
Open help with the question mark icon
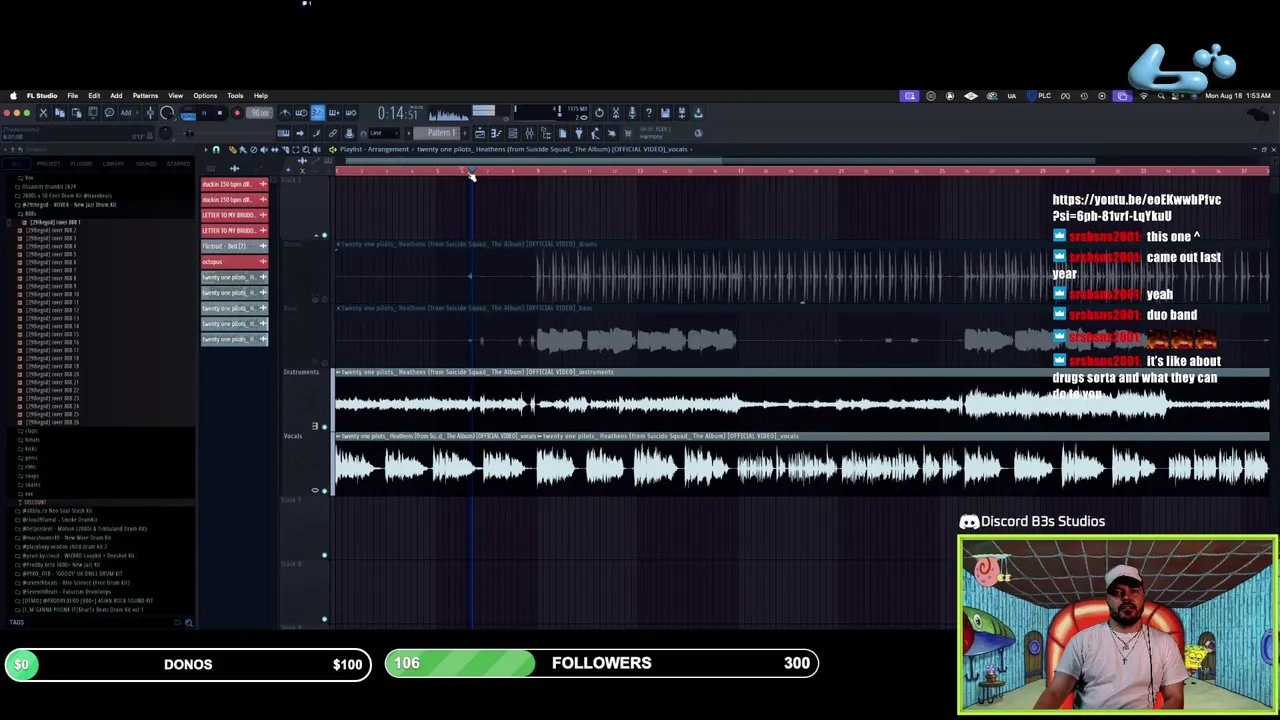649,113
